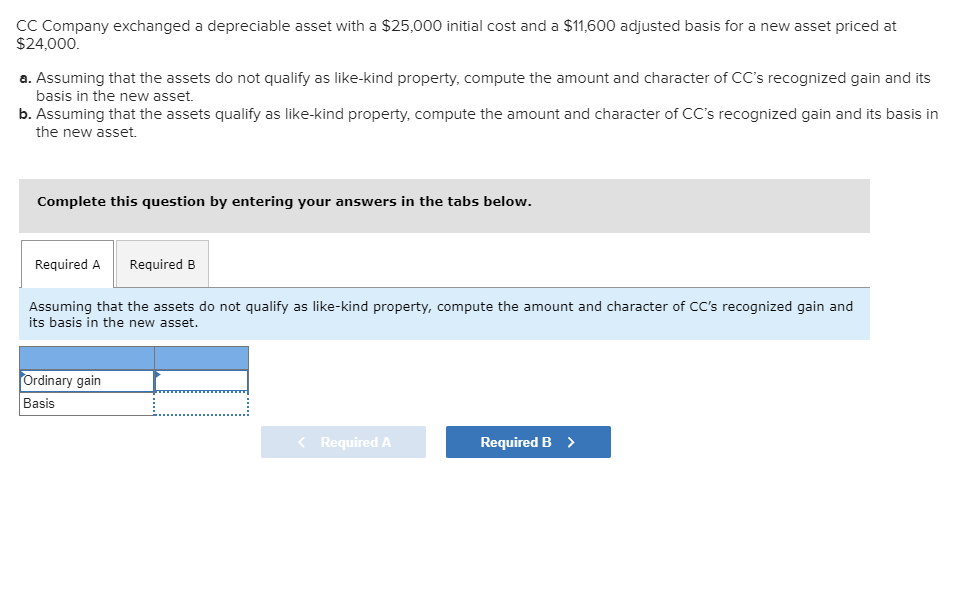Click the $24,000 value in the question

point(43,42)
